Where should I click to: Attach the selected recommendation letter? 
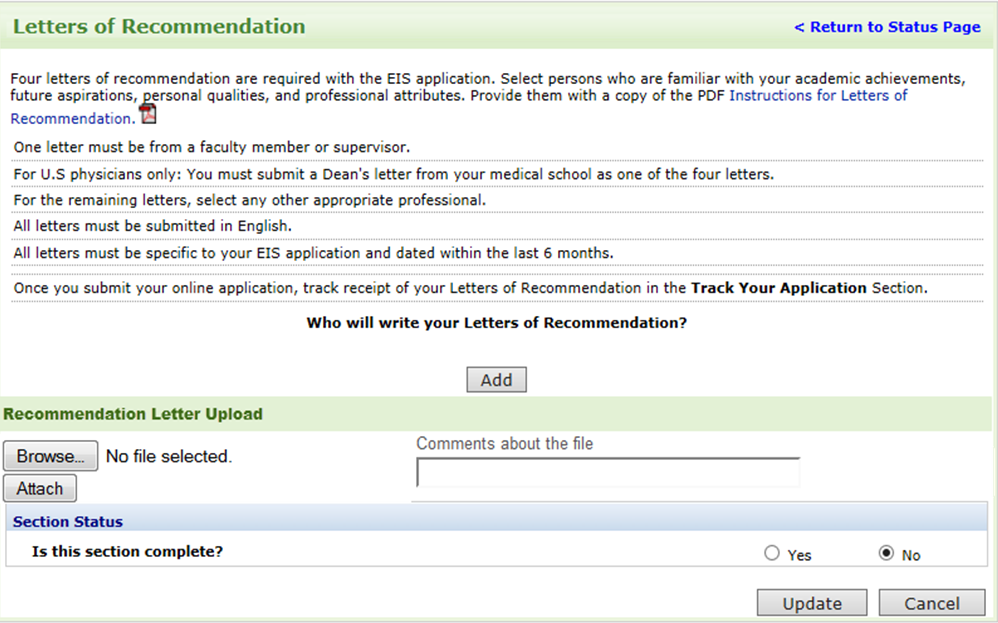click(40, 489)
